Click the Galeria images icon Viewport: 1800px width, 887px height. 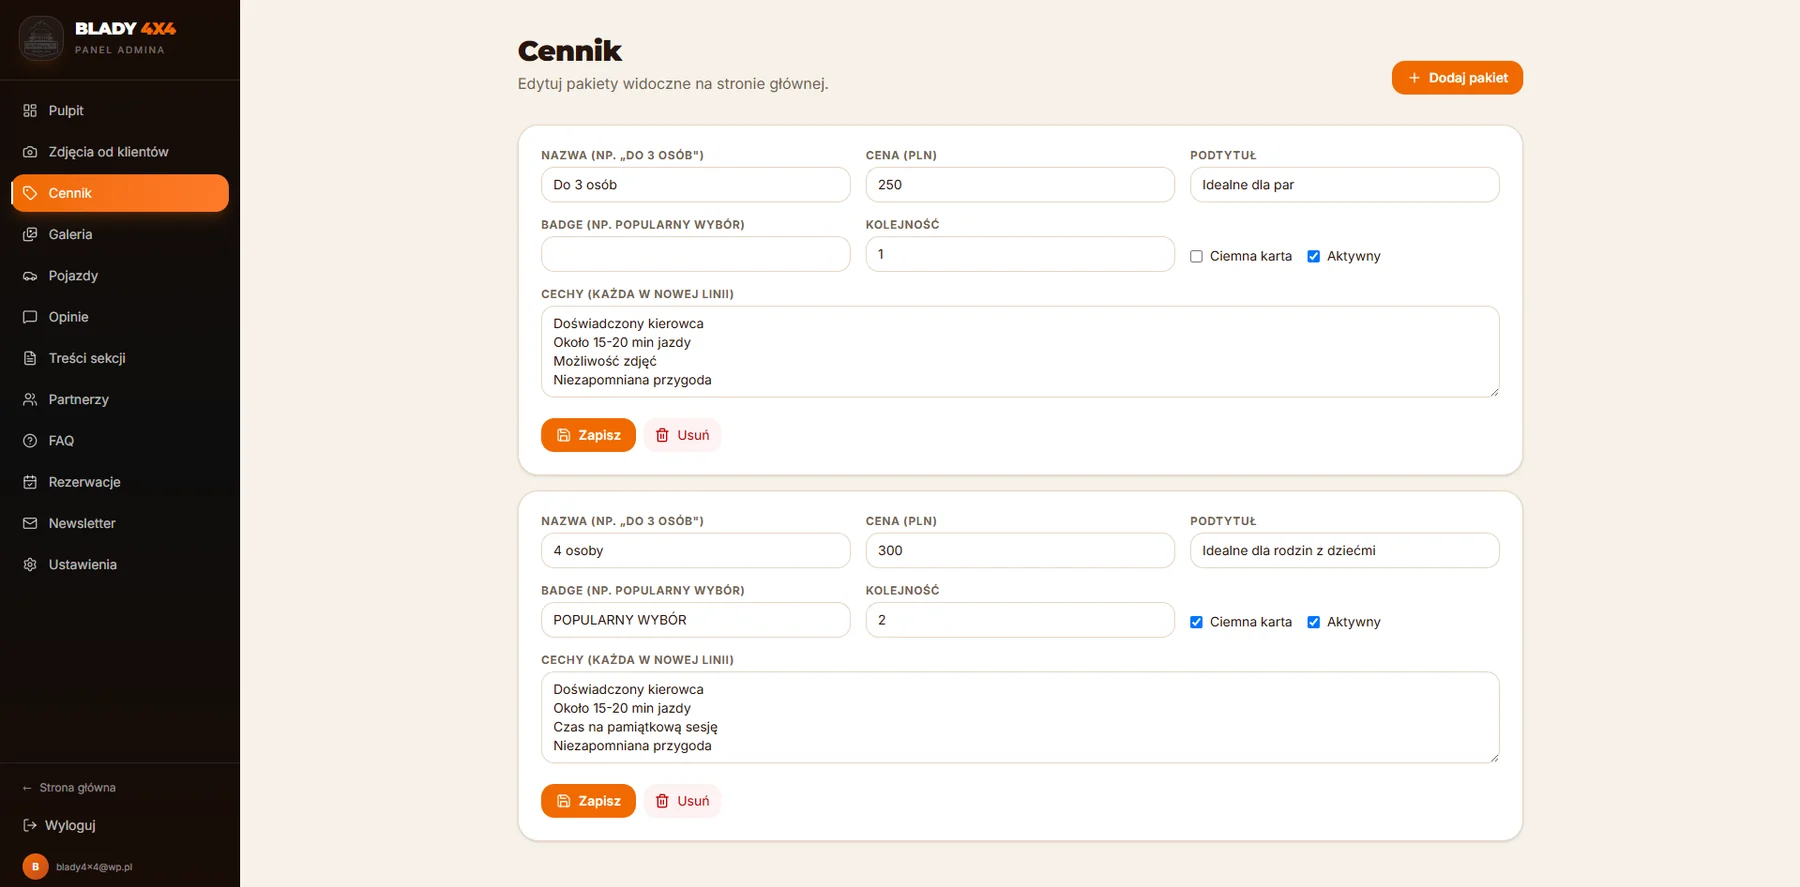[30, 234]
